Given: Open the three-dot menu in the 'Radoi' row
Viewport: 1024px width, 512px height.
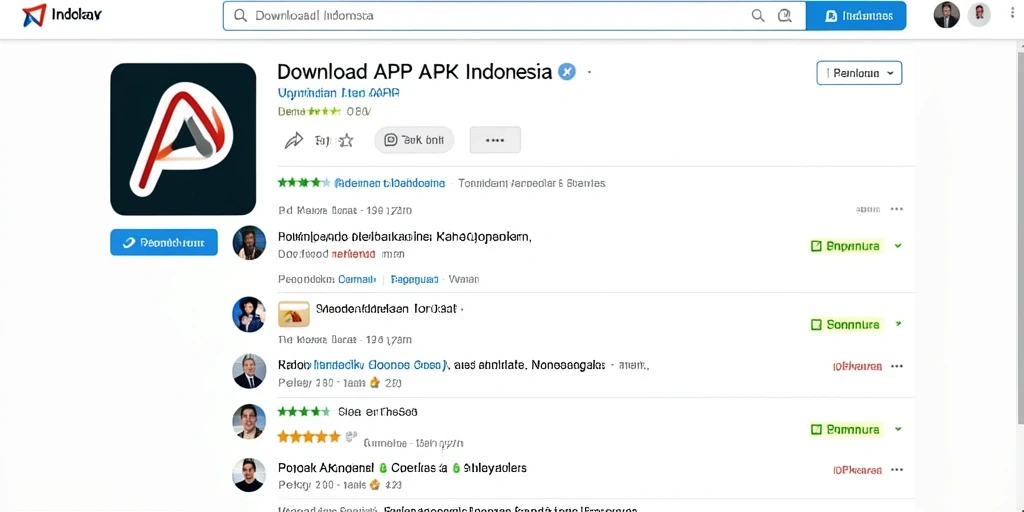Looking at the screenshot, I should (897, 366).
